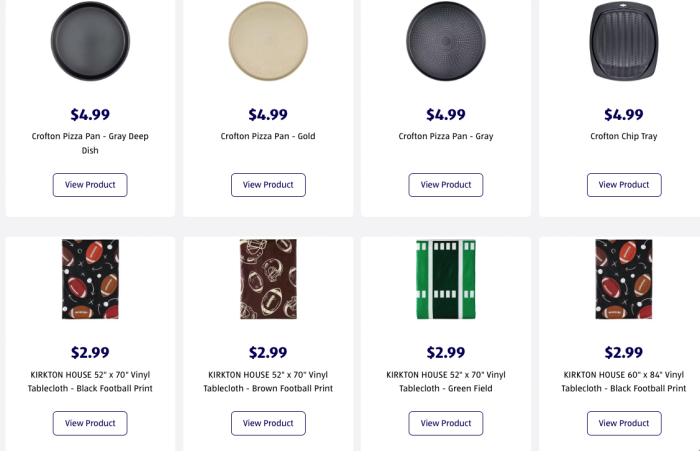View Product for Brown Football Print tablecloth
Image resolution: width=700 pixels, height=451 pixels.
[x=268, y=423]
